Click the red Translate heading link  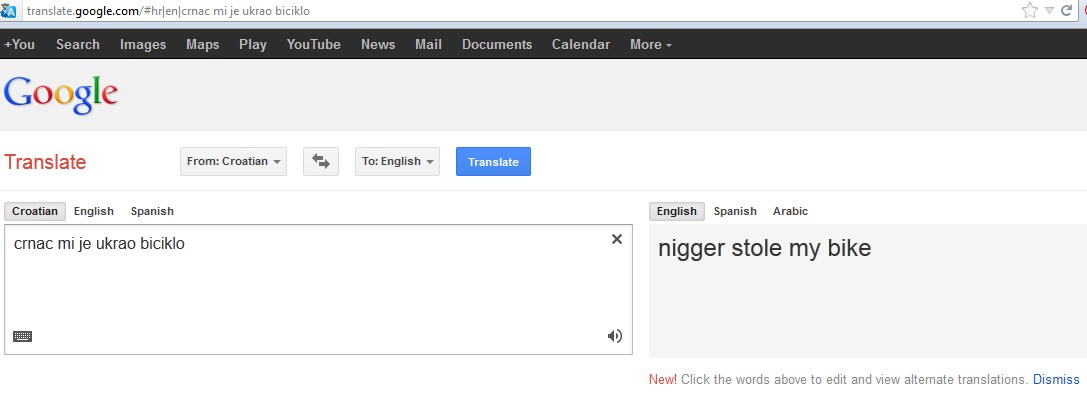(x=45, y=162)
